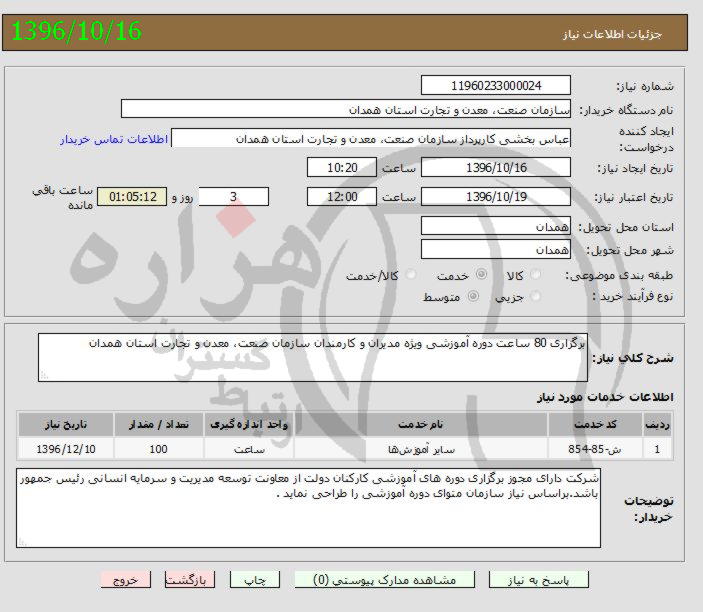Click the شهر محل تحویل field
Image resolution: width=703 pixels, height=612 pixels.
pos(496,249)
